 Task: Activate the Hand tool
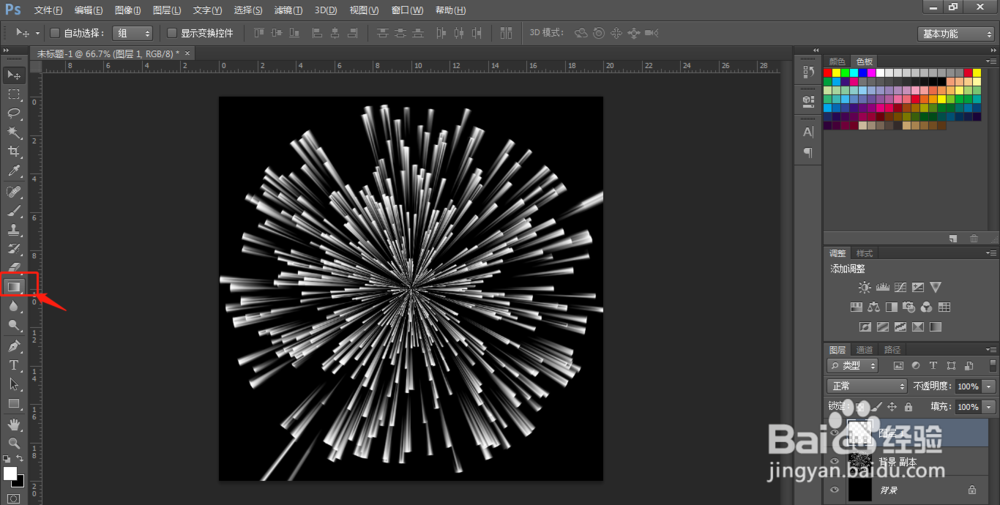(13, 424)
